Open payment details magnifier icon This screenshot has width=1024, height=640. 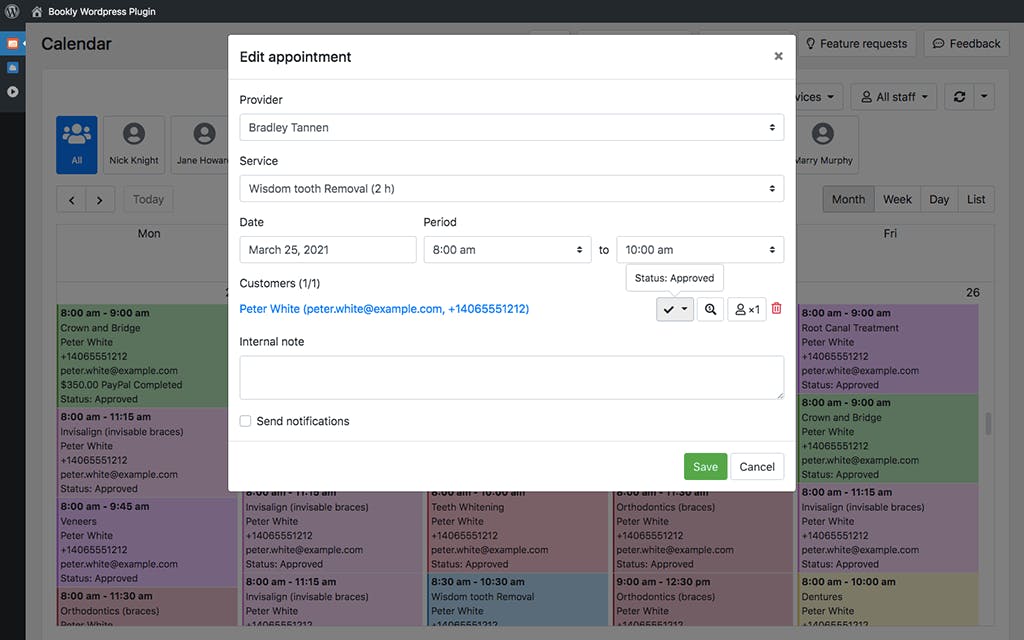[x=710, y=310]
